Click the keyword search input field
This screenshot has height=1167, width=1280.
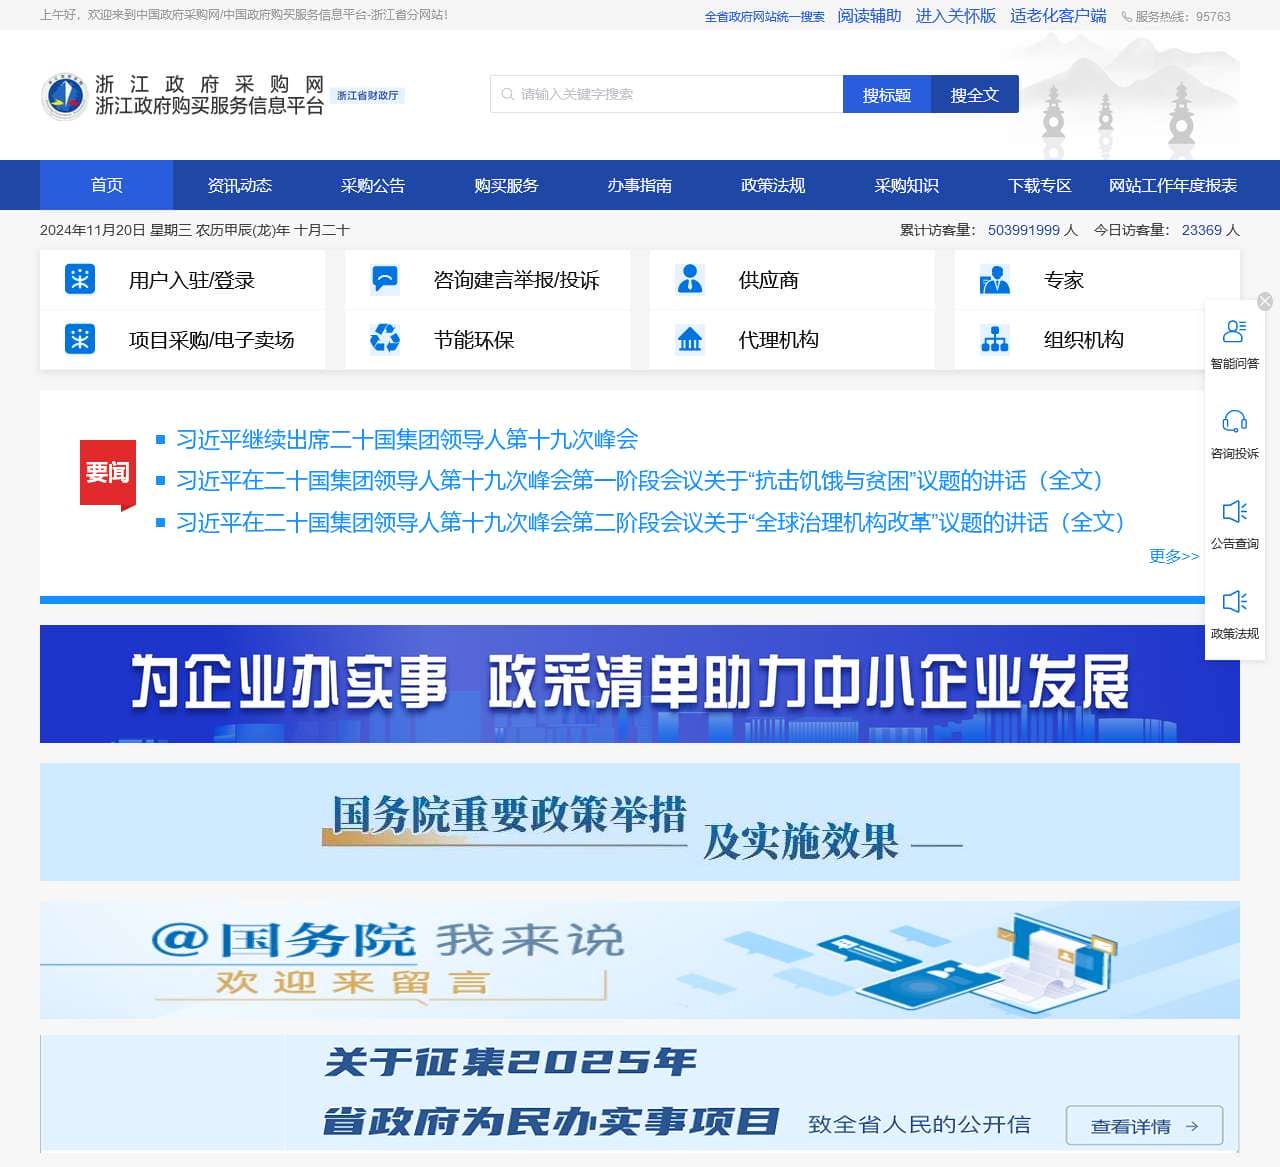click(666, 94)
